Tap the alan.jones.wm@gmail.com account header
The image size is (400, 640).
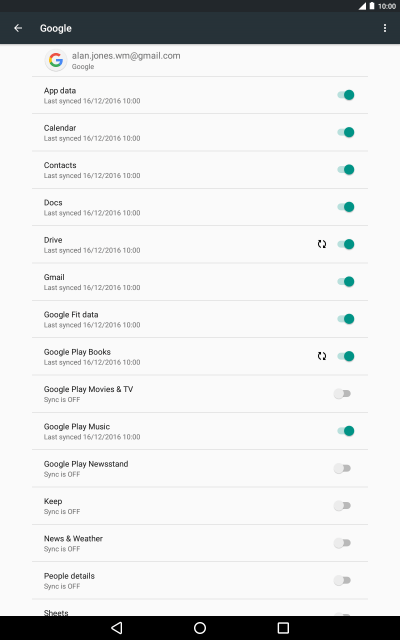(x=200, y=60)
